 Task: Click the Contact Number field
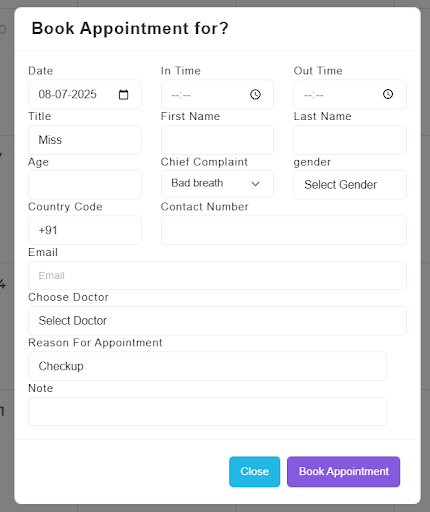tap(284, 230)
